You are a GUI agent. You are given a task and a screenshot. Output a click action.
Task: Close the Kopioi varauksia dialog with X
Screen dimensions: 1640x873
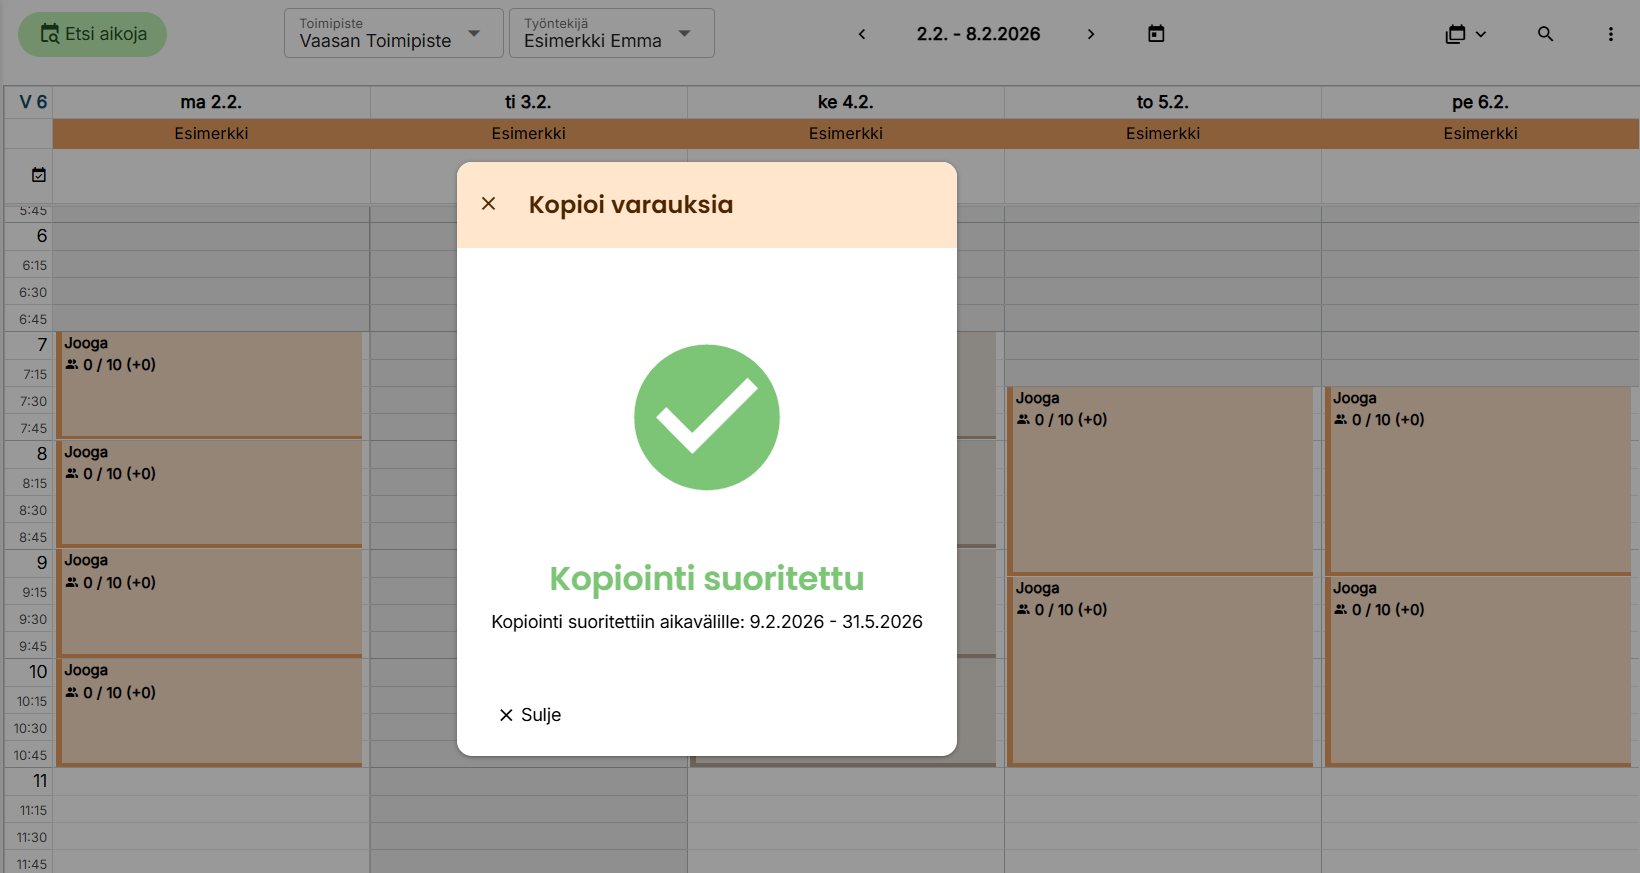point(488,204)
